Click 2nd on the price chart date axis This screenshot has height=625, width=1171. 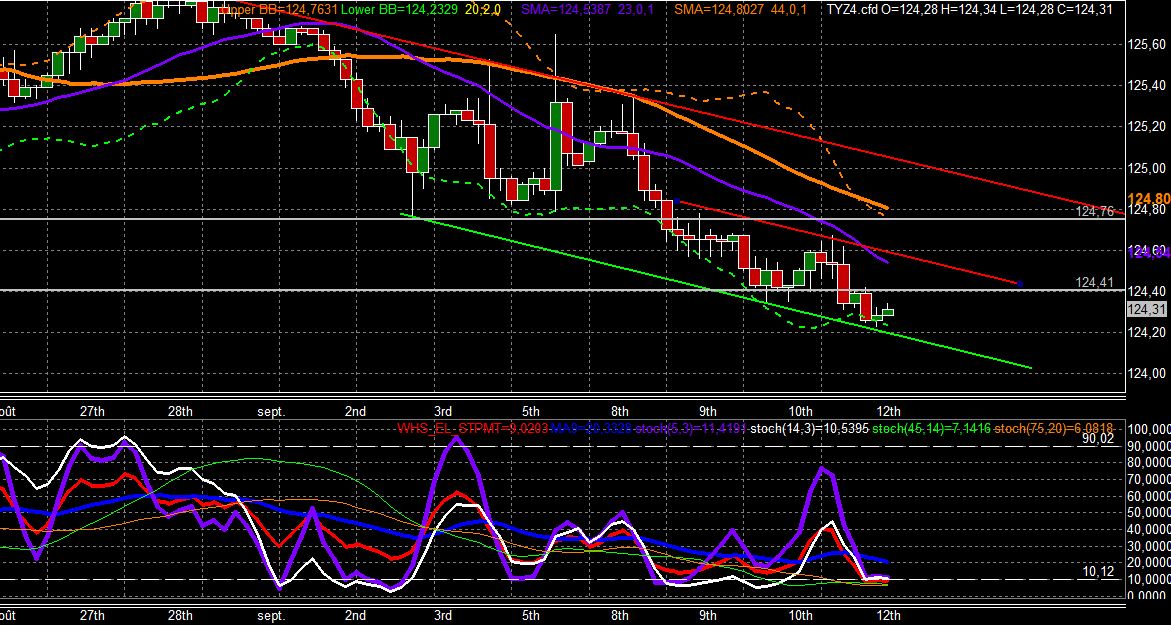point(355,411)
